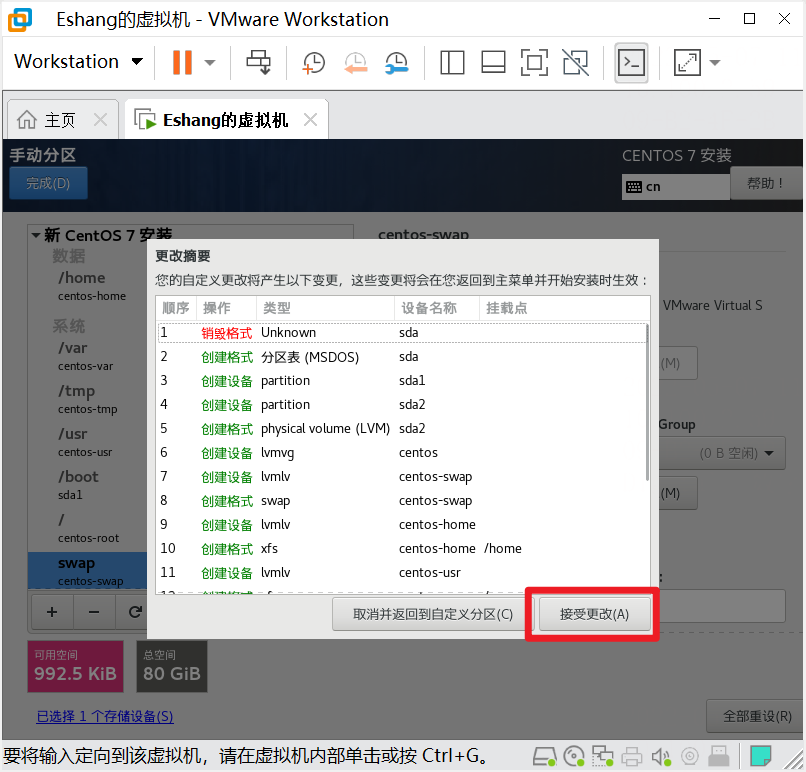Click the 挂载点 column header
The image size is (806, 772).
(x=563, y=308)
